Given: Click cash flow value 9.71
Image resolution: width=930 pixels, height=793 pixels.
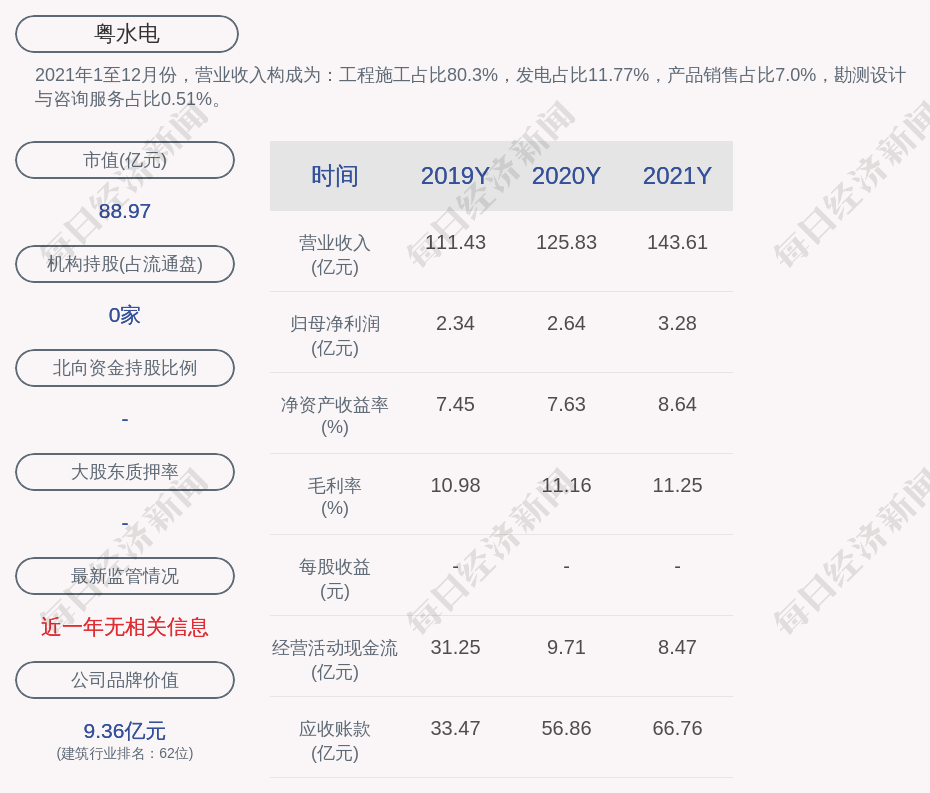Looking at the screenshot, I should point(566,647).
